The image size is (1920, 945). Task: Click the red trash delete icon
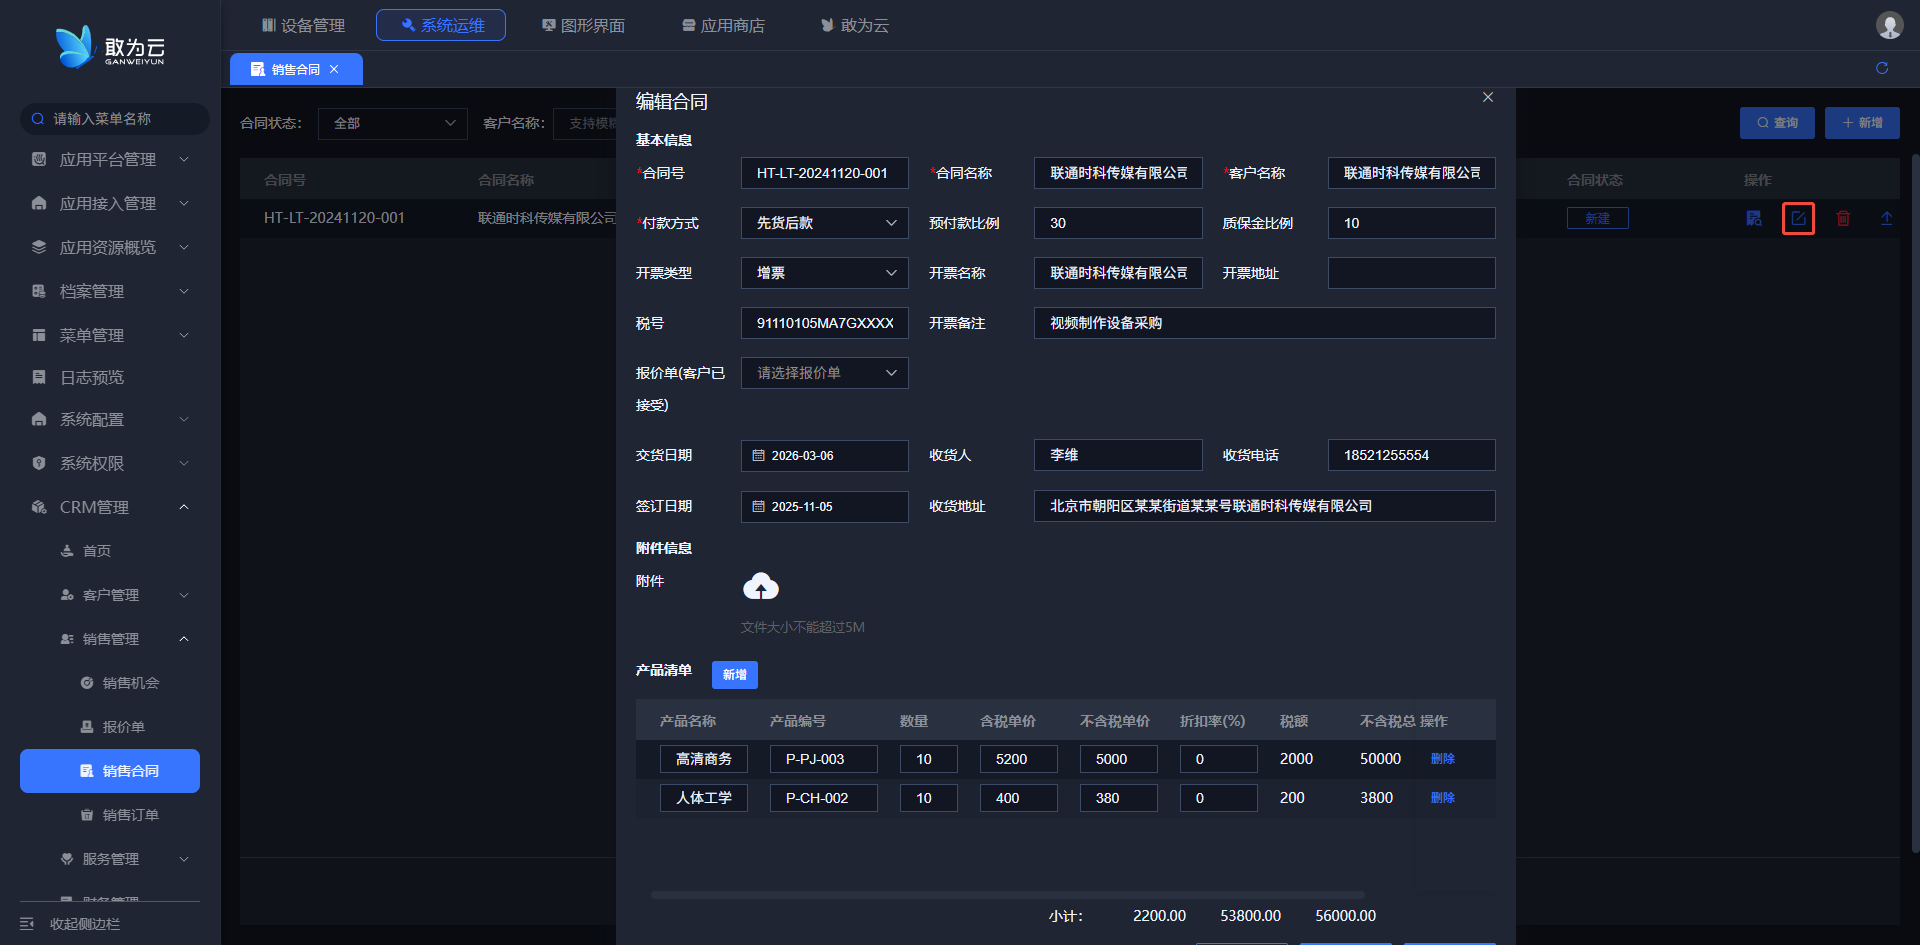[x=1842, y=218]
